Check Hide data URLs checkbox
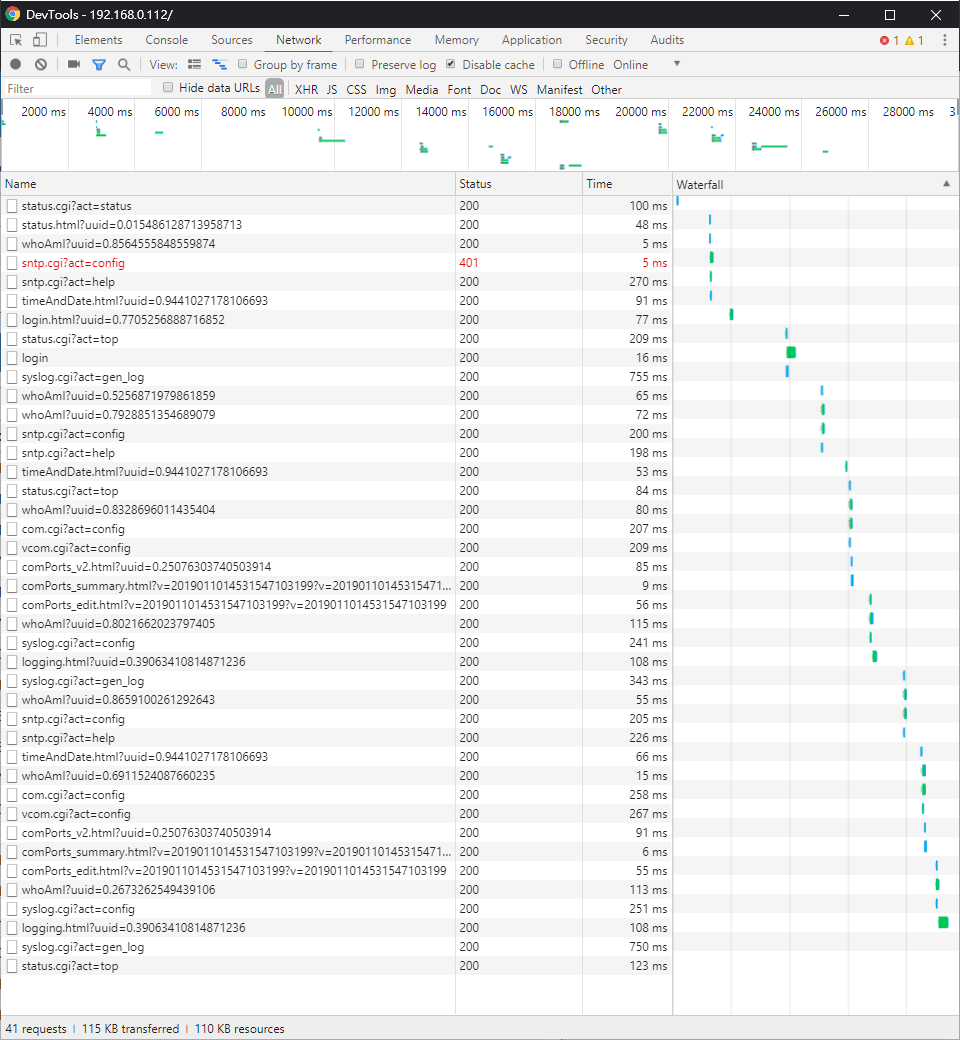Viewport: 960px width, 1040px height. coord(168,87)
